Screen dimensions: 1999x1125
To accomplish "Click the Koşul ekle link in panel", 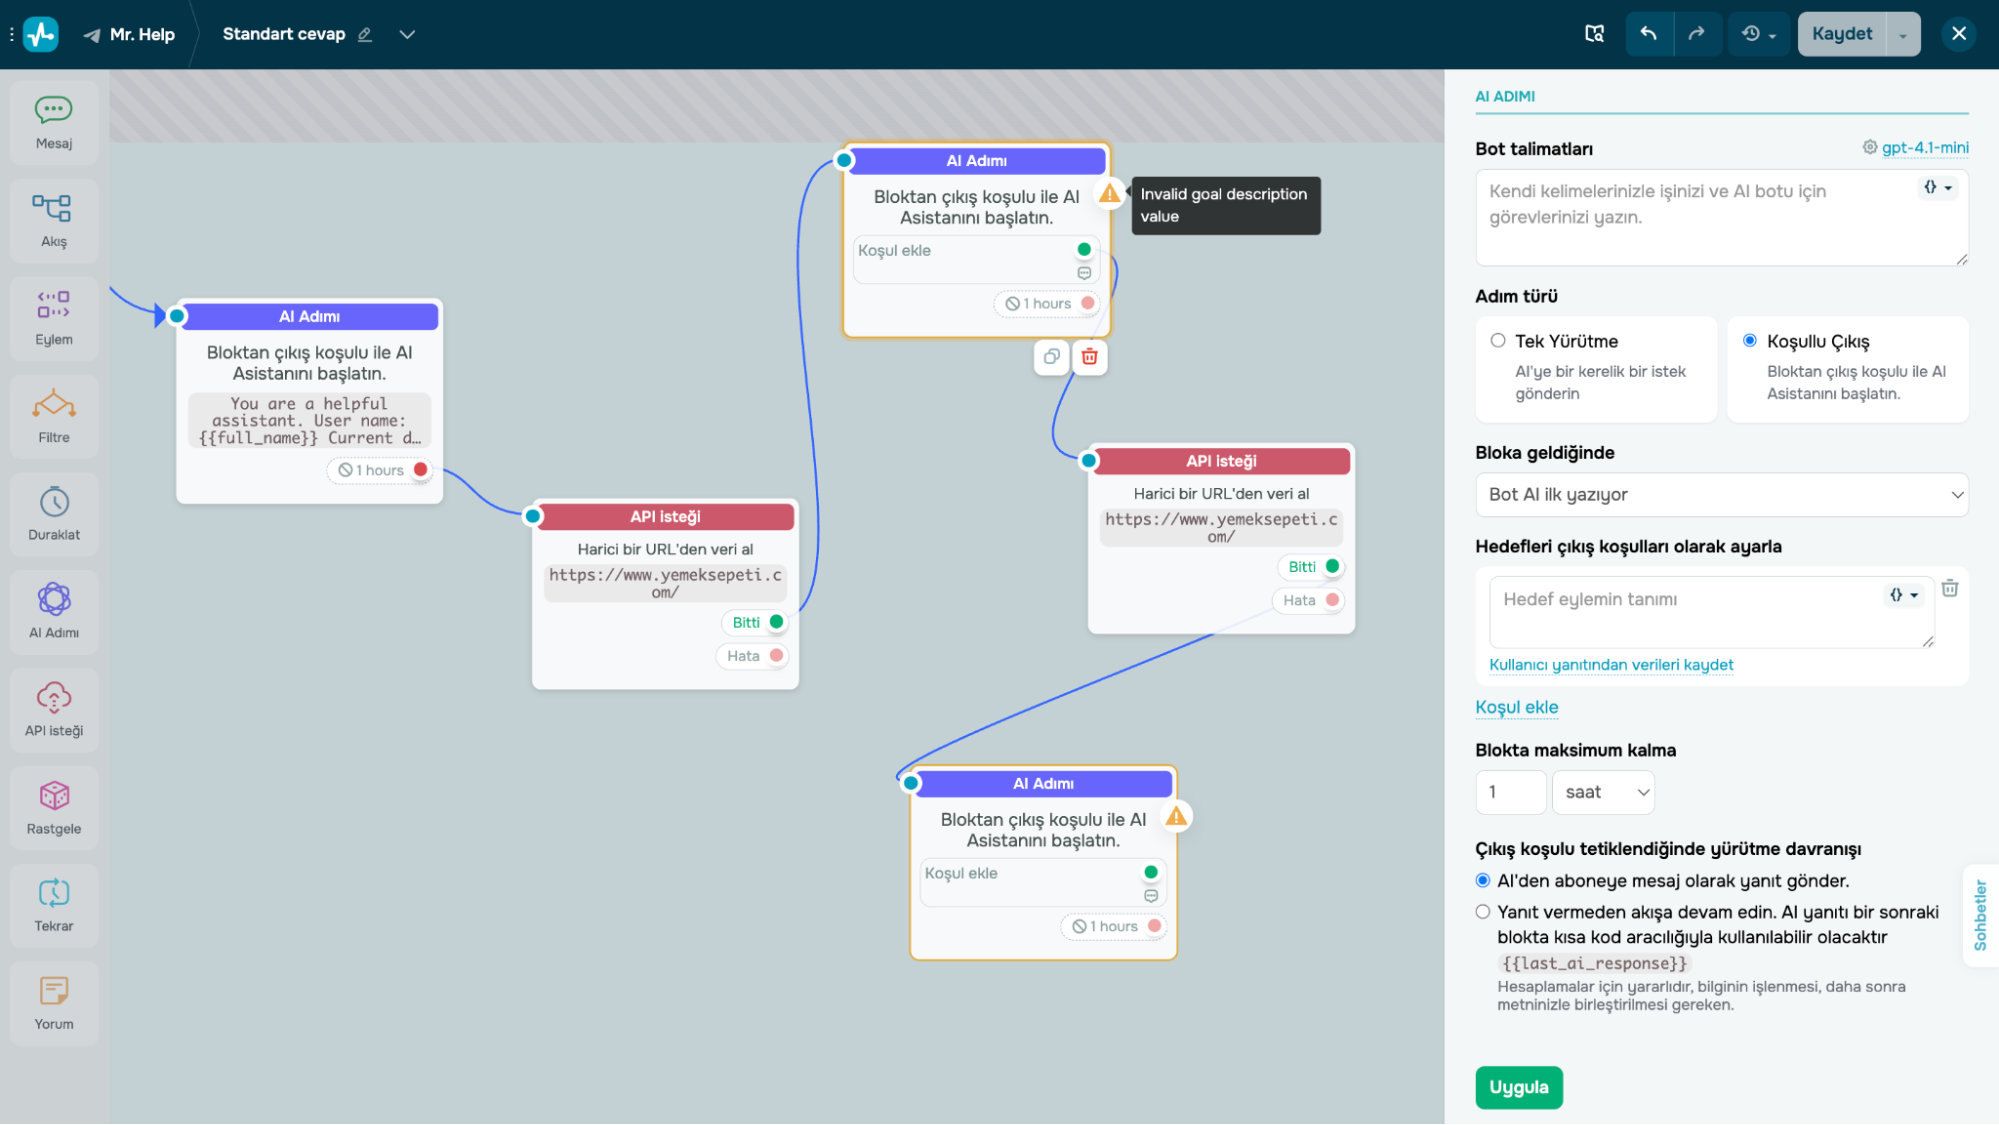I will tap(1516, 707).
